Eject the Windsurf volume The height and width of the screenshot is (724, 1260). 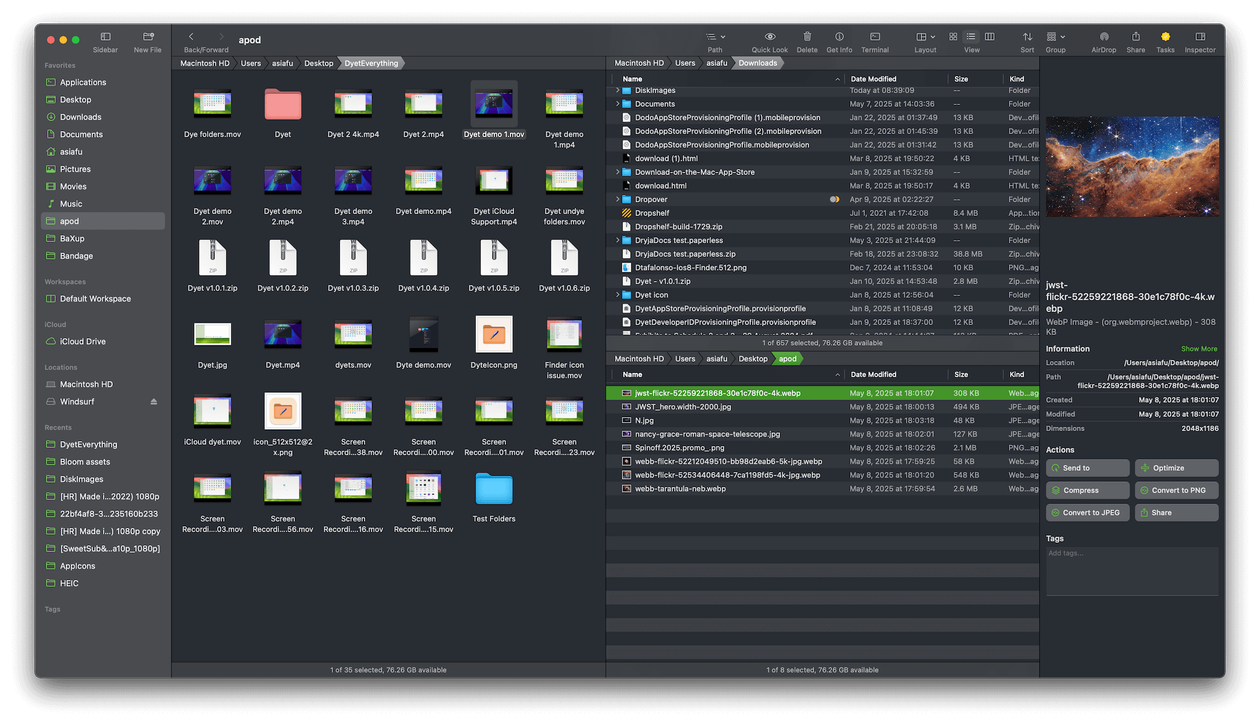click(x=154, y=402)
